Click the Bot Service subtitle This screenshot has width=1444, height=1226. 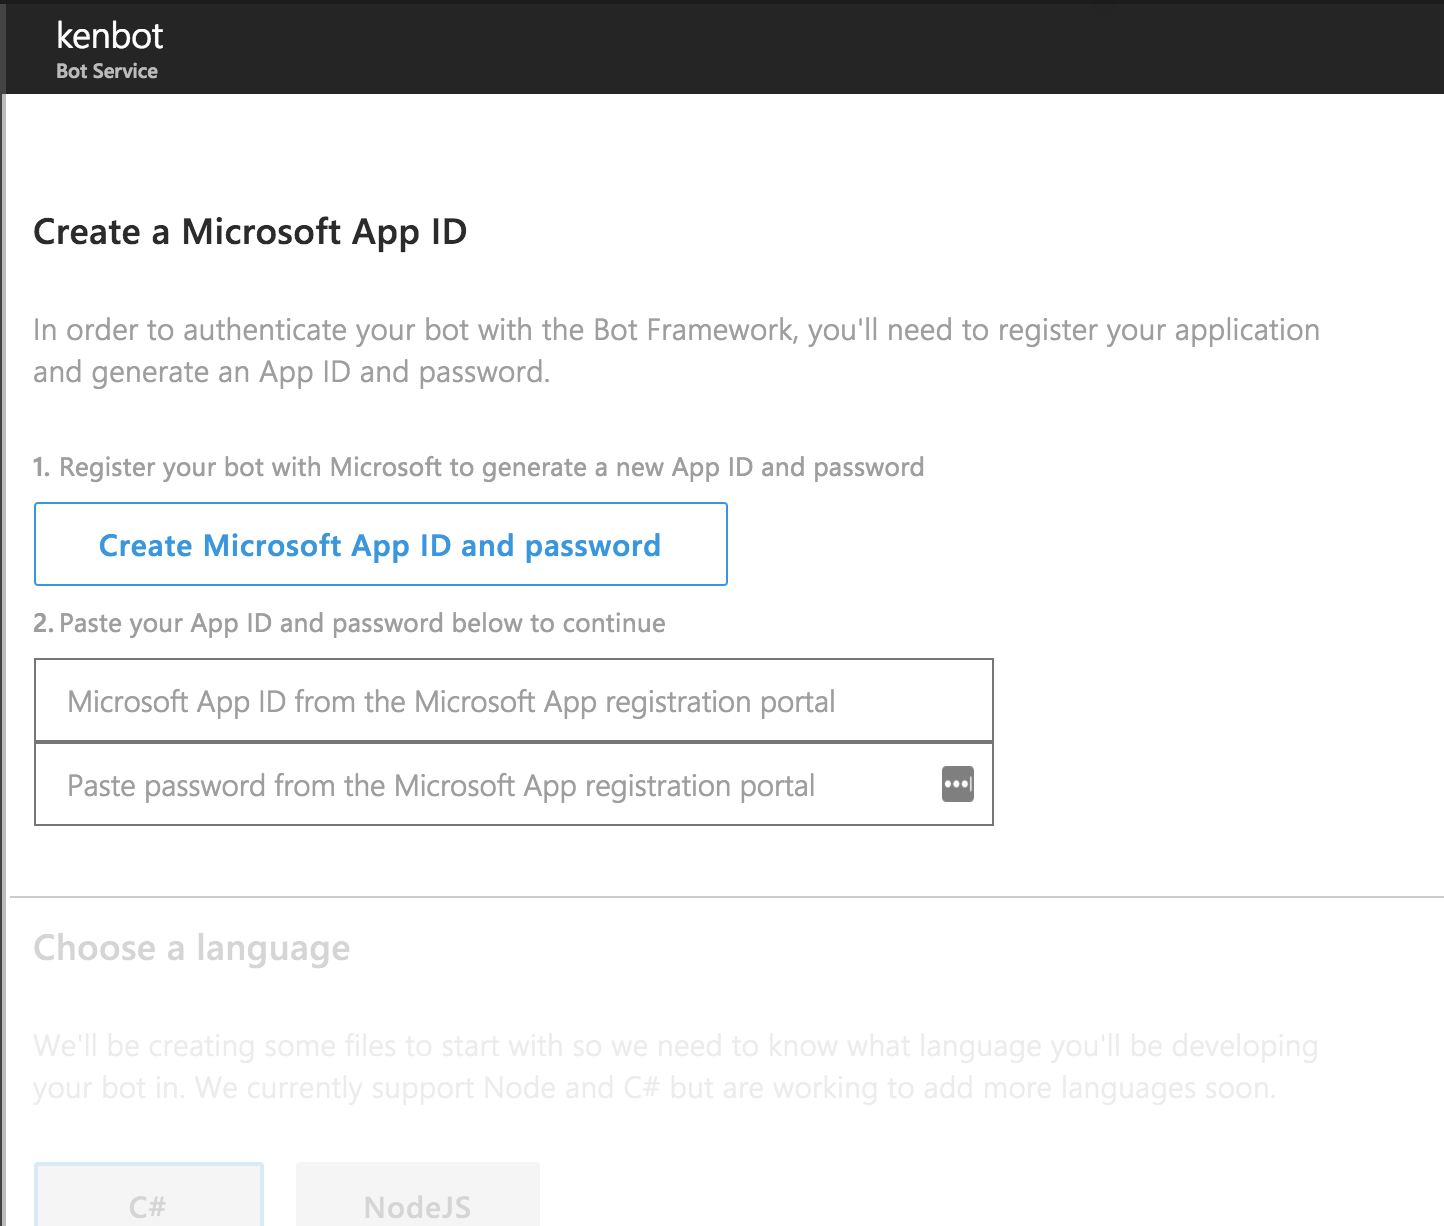107,71
